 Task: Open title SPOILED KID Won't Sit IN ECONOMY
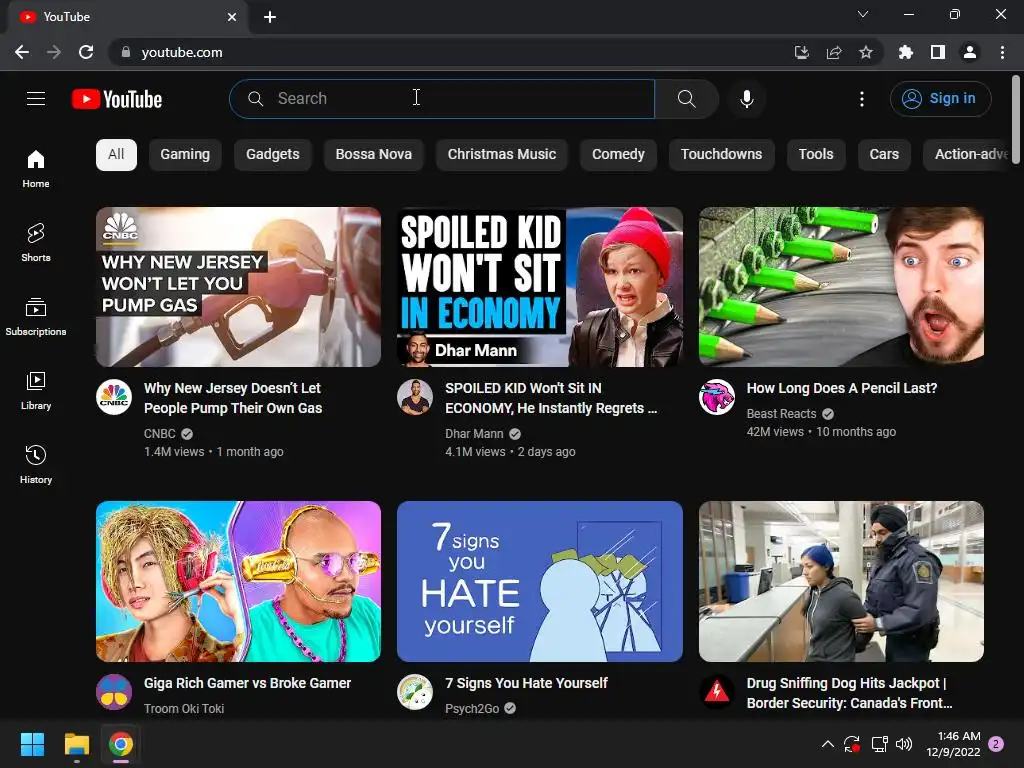pos(551,398)
